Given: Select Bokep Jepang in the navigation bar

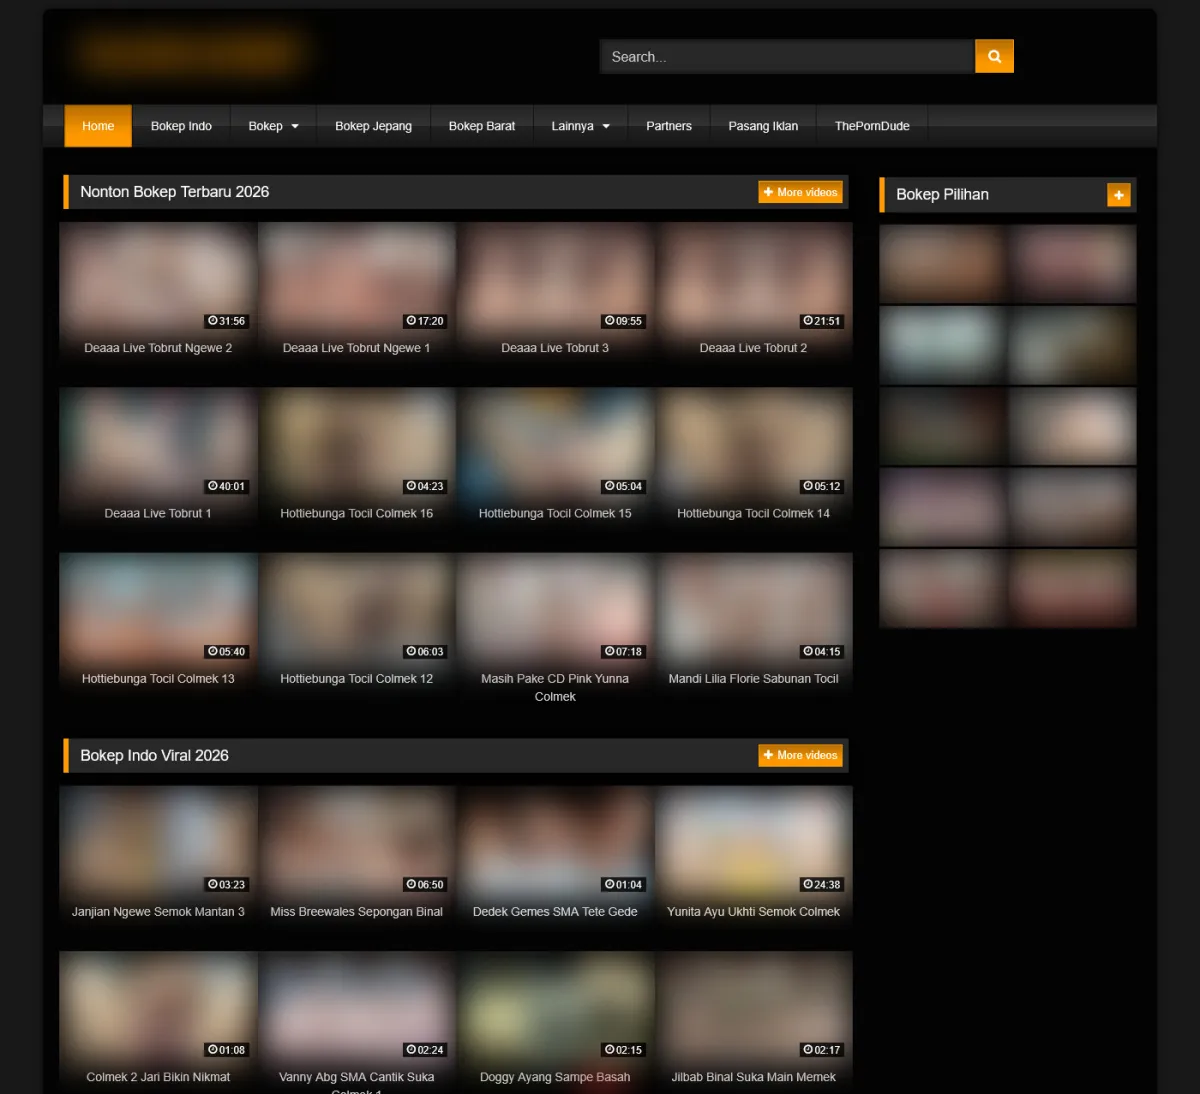Looking at the screenshot, I should coord(373,126).
